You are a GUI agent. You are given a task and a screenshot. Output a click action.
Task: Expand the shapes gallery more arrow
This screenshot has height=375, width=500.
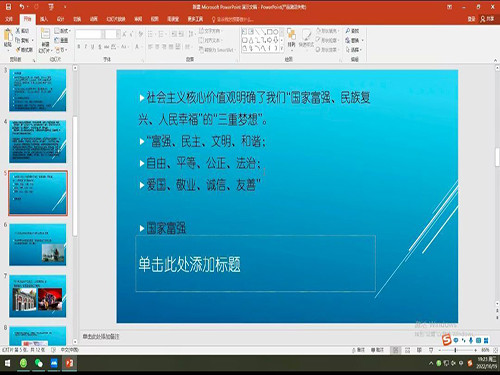tap(282, 49)
